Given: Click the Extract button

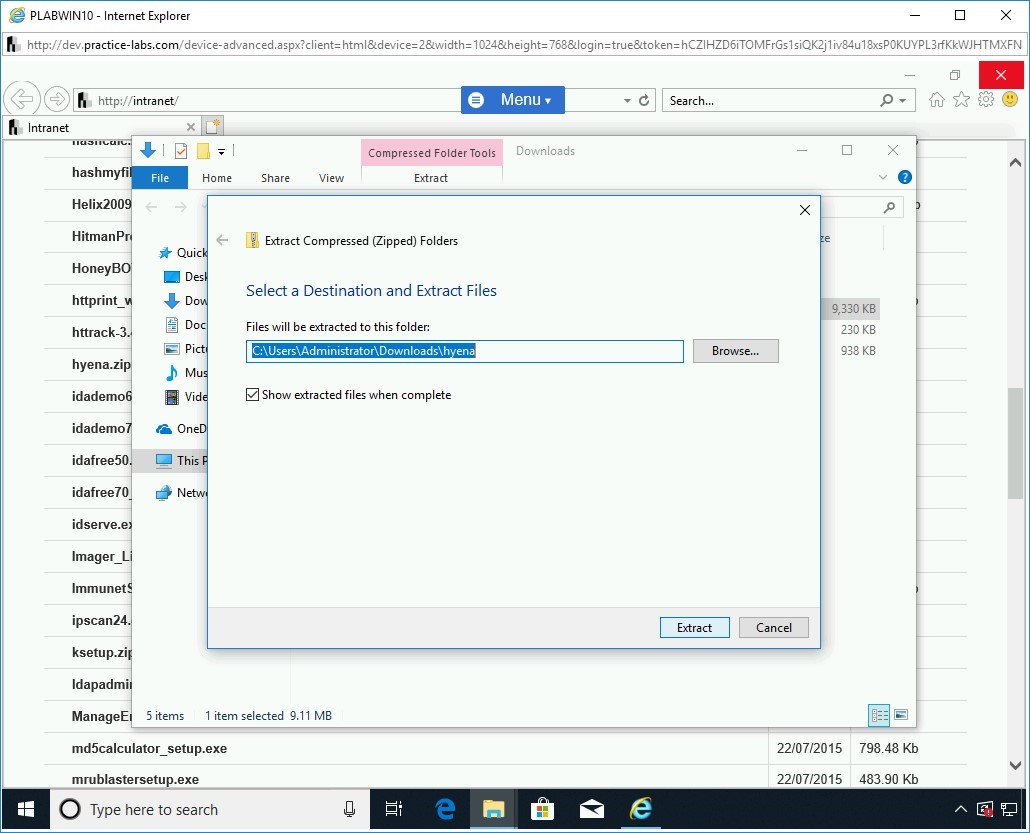Looking at the screenshot, I should coord(694,628).
